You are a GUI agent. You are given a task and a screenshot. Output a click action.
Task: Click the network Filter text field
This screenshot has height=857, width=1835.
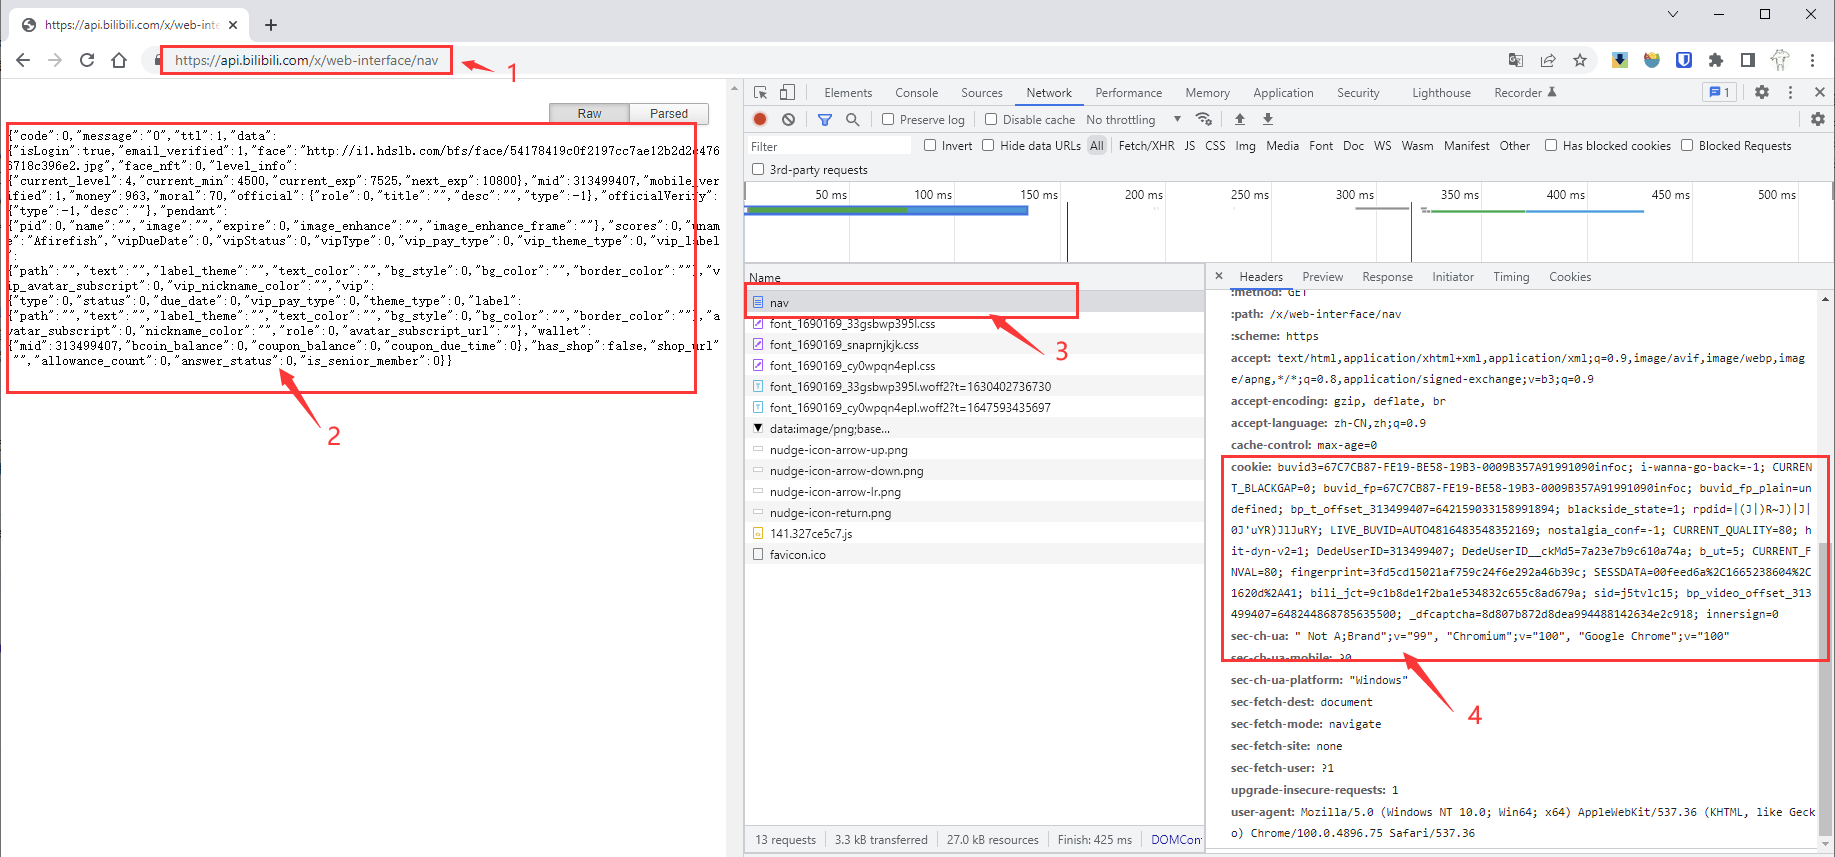click(x=829, y=146)
